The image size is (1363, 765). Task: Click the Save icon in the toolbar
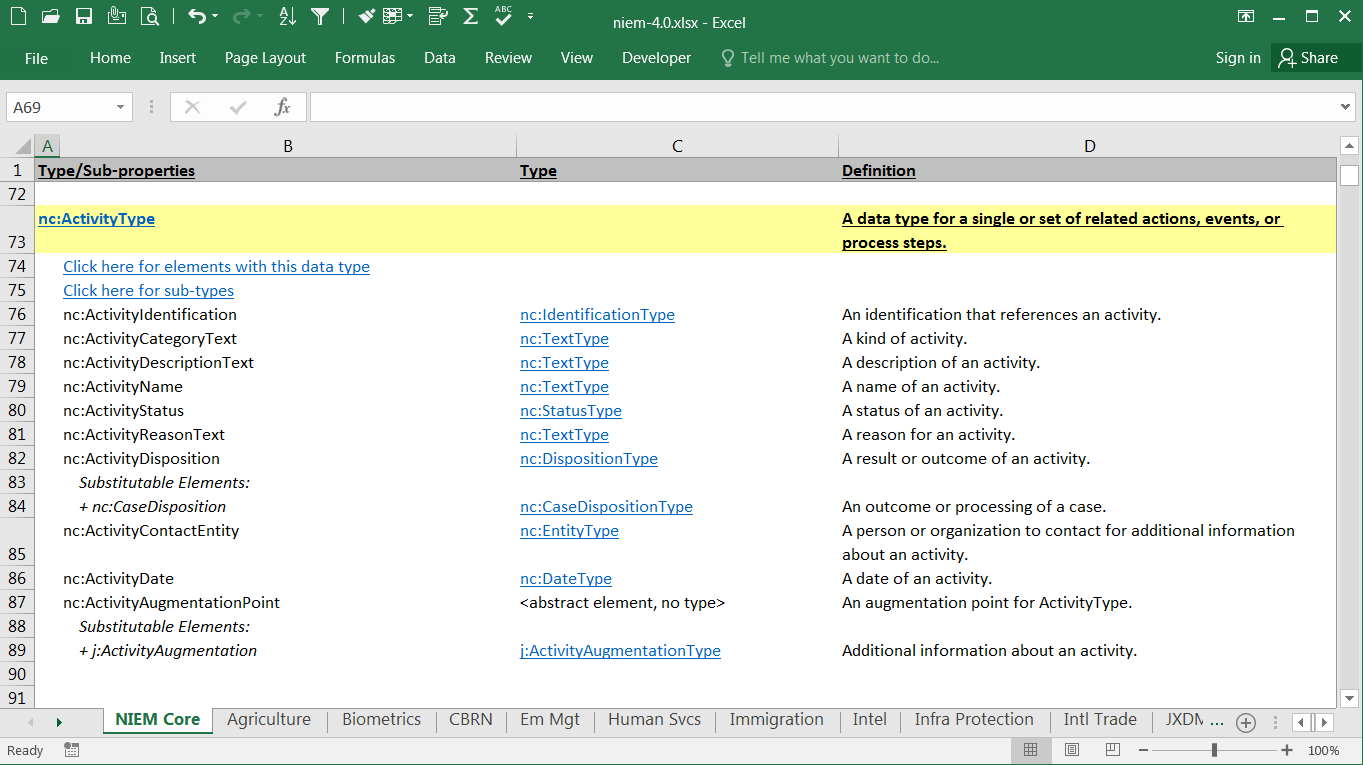click(84, 16)
